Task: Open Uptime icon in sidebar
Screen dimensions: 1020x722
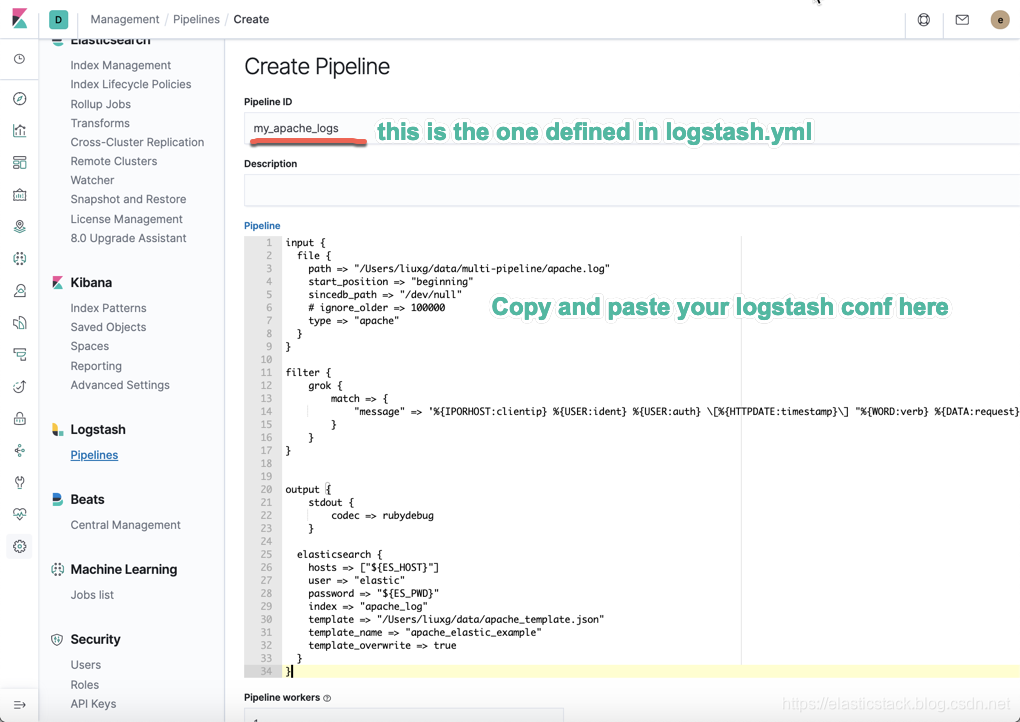Action: [20, 386]
